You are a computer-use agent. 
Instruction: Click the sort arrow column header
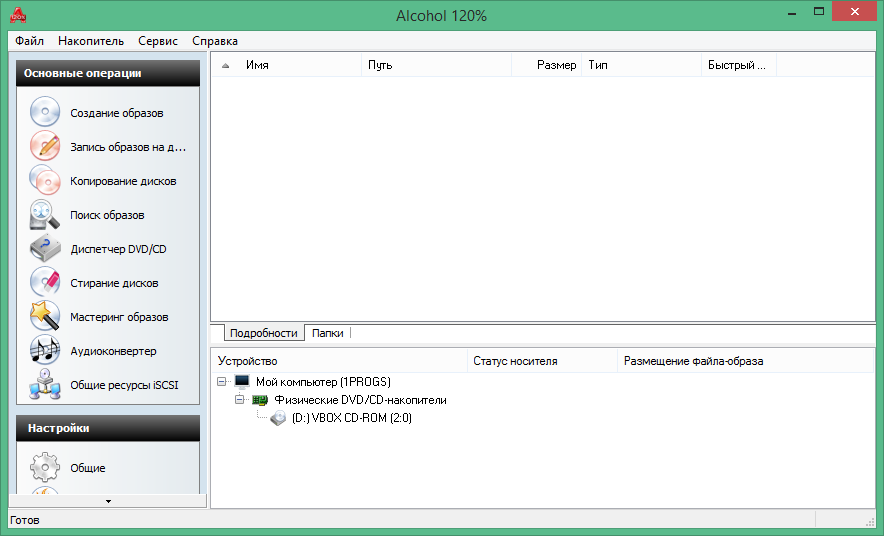(x=226, y=65)
